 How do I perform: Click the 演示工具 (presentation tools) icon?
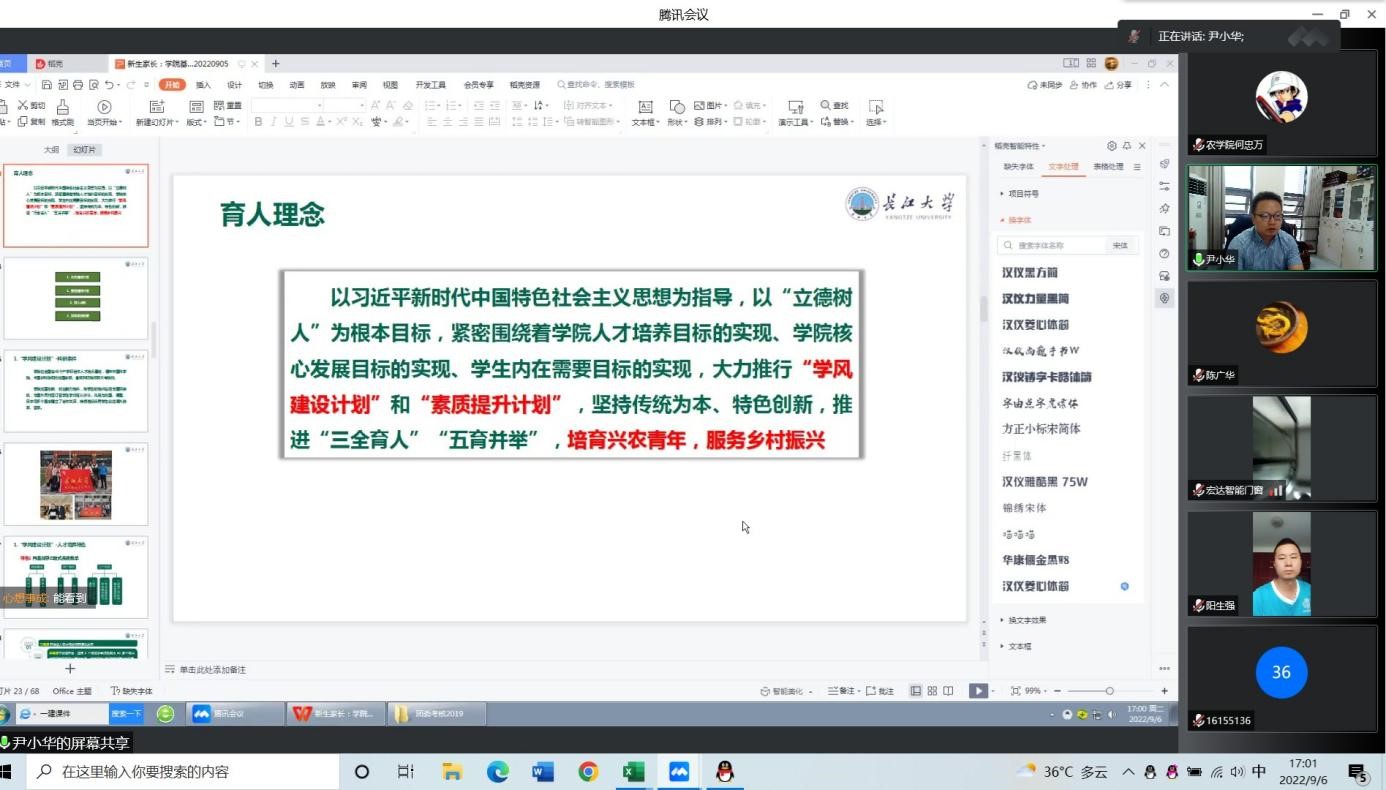pos(795,107)
